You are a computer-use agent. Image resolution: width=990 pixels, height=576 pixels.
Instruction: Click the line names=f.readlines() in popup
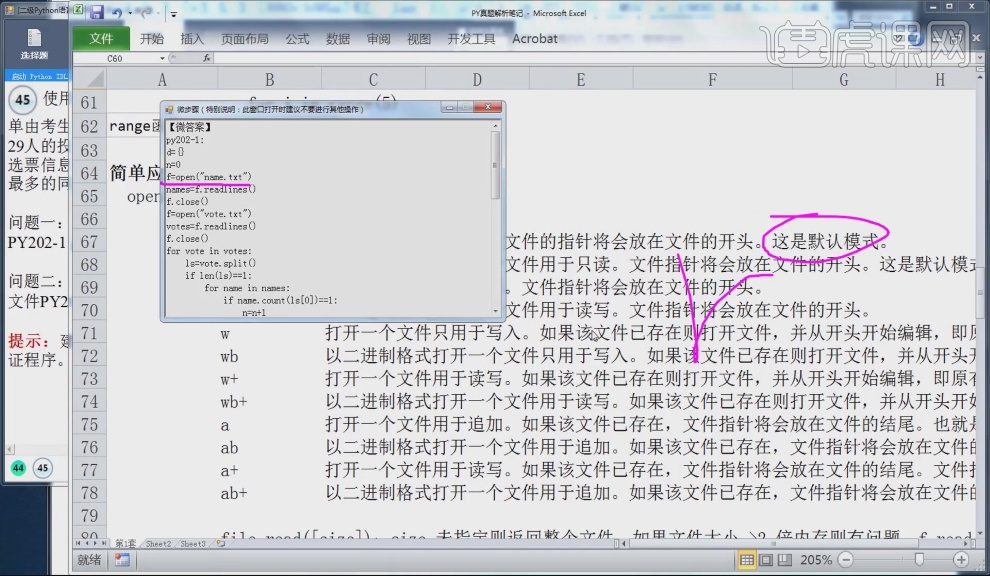211,189
